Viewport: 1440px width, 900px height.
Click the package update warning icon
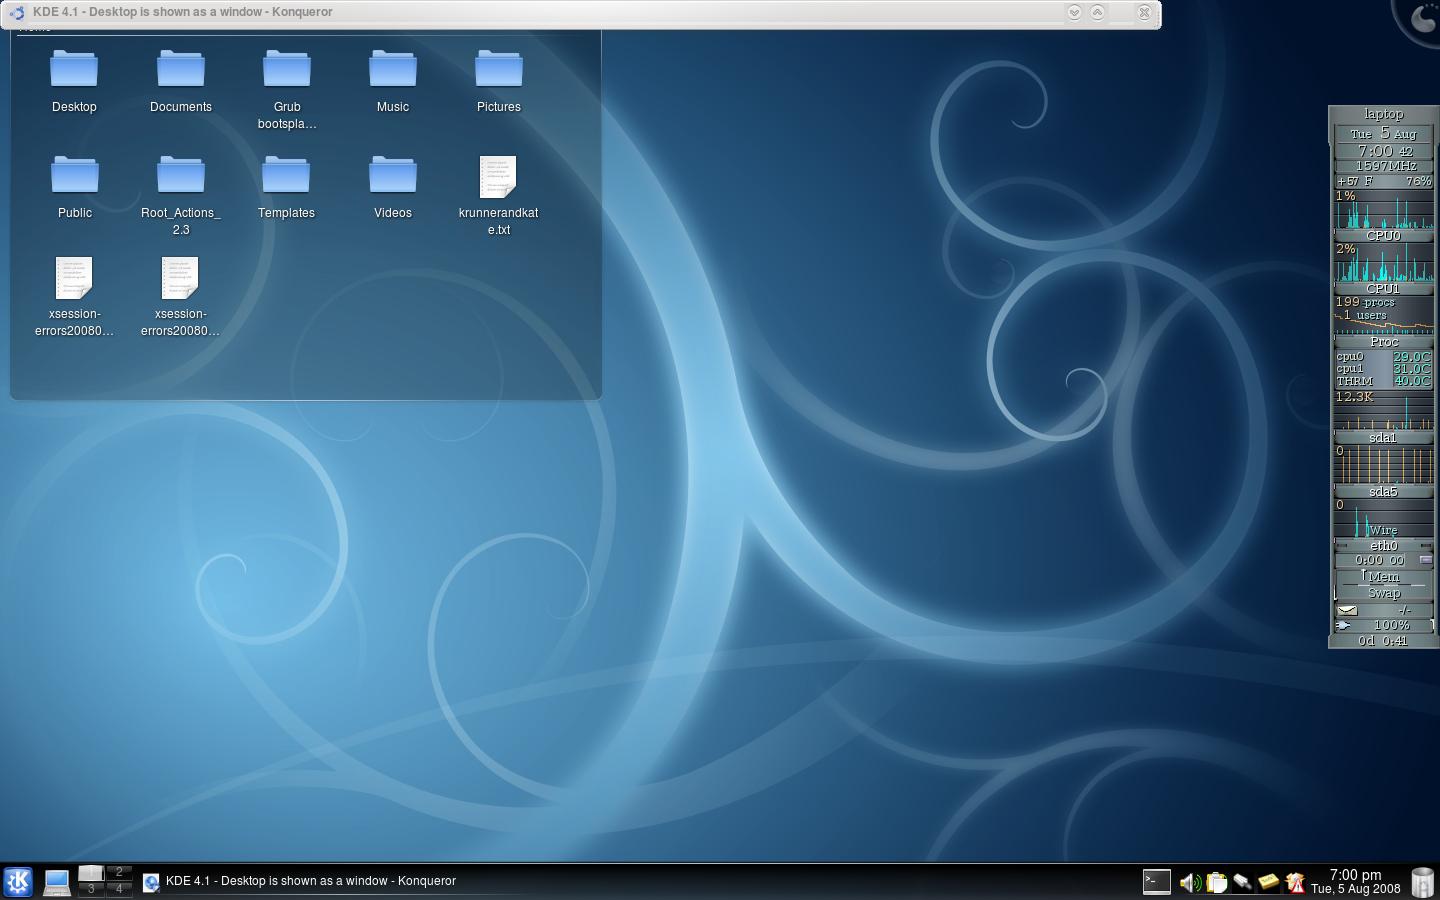1295,882
